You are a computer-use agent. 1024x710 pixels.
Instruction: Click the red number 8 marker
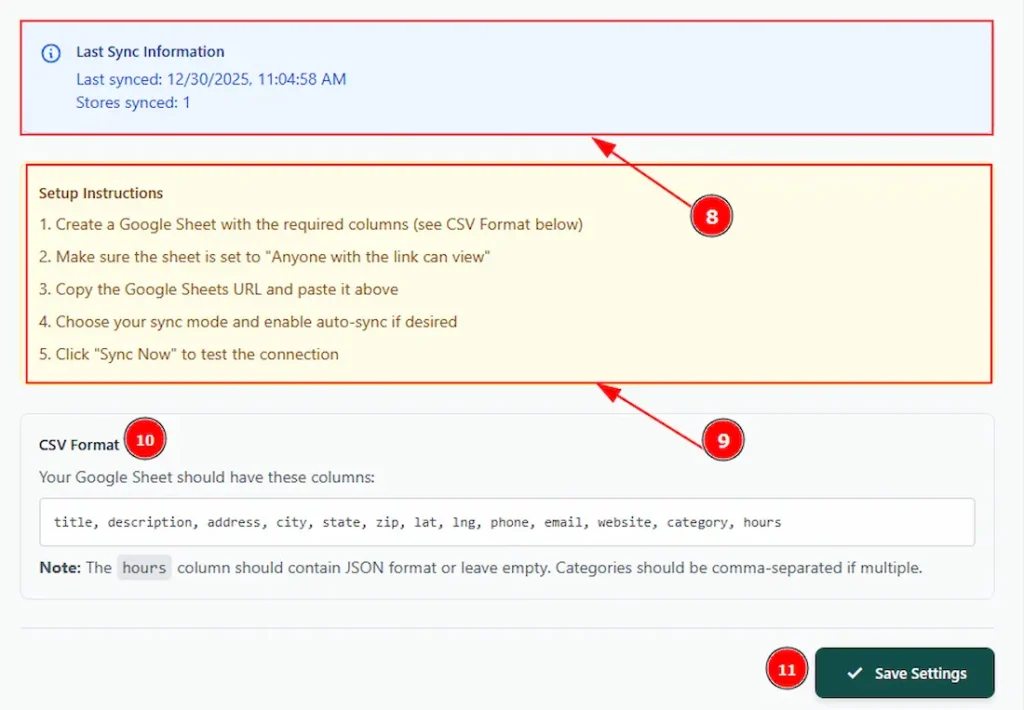(712, 216)
